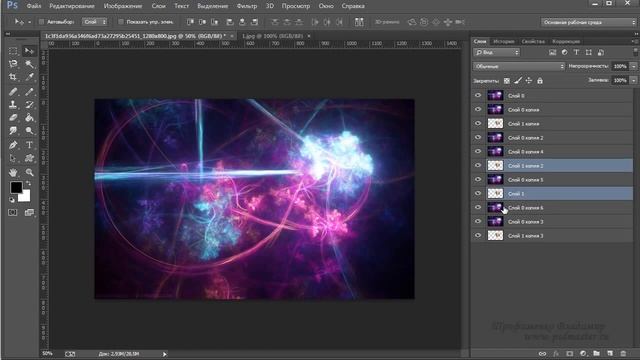The width and height of the screenshot is (640, 360).
Task: Click the link layers icon at panel bottom
Action: pos(542,353)
